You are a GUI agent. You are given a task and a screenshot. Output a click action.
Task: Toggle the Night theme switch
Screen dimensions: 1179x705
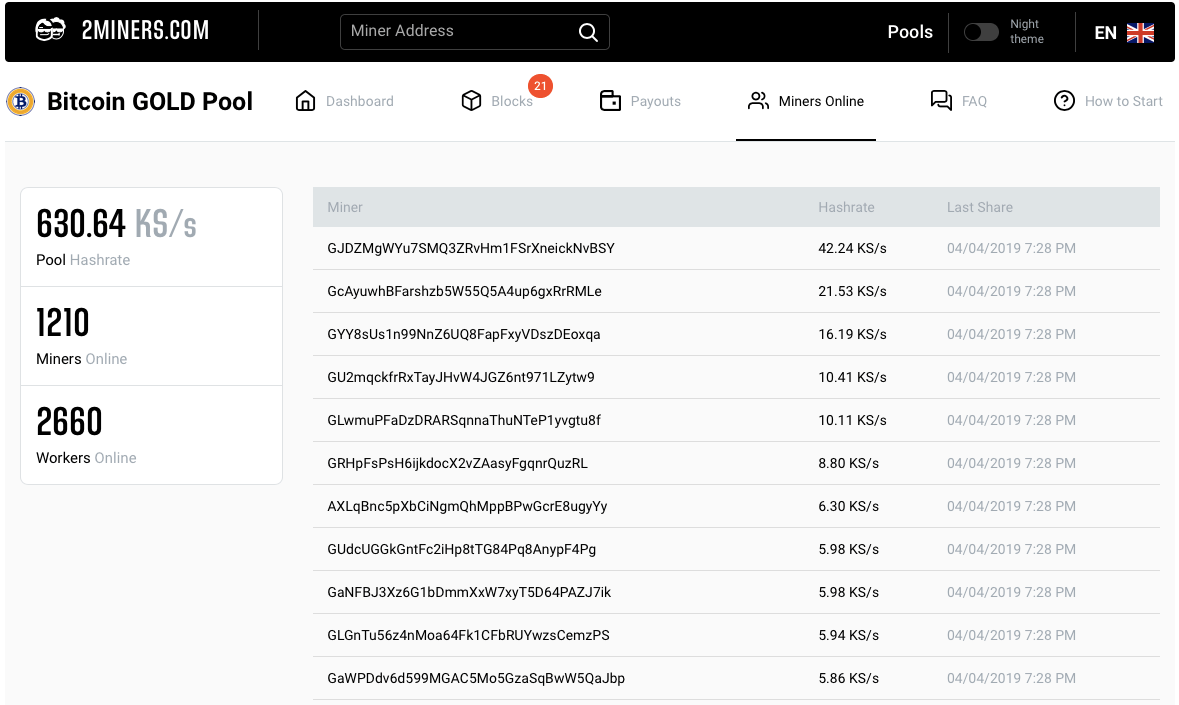click(x=981, y=32)
